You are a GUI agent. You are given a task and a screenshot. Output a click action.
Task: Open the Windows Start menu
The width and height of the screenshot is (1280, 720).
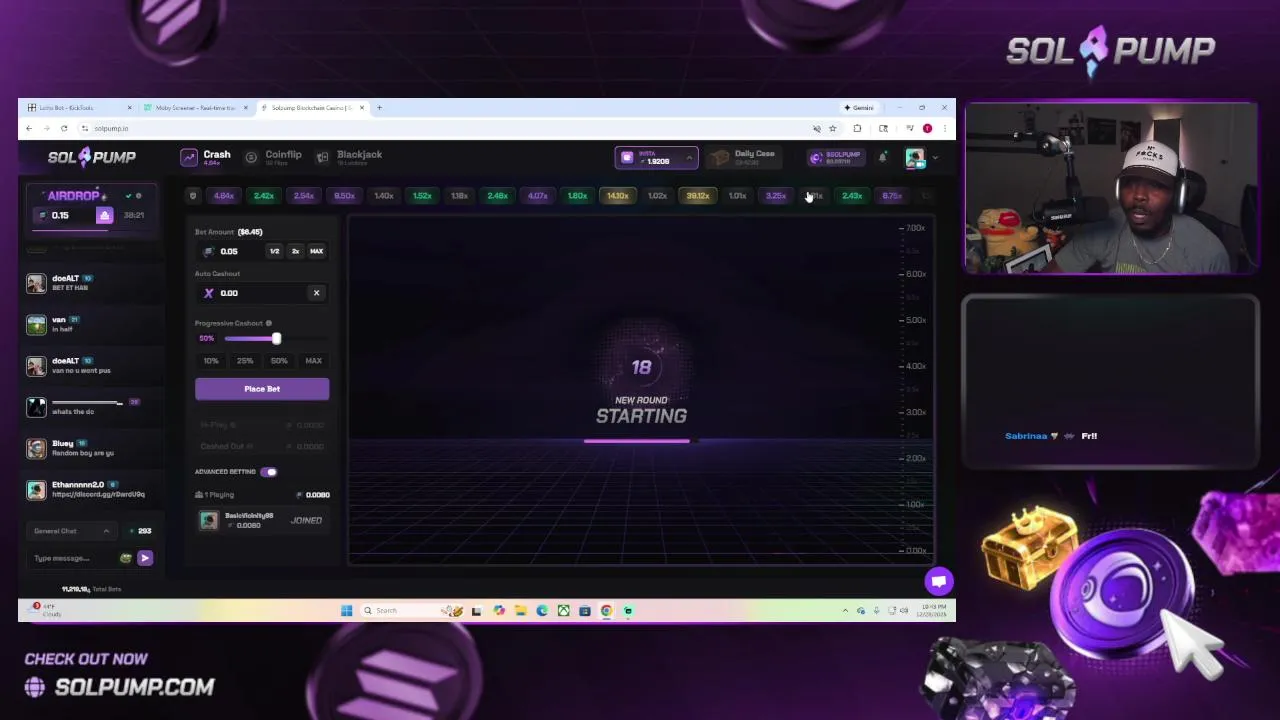346,610
